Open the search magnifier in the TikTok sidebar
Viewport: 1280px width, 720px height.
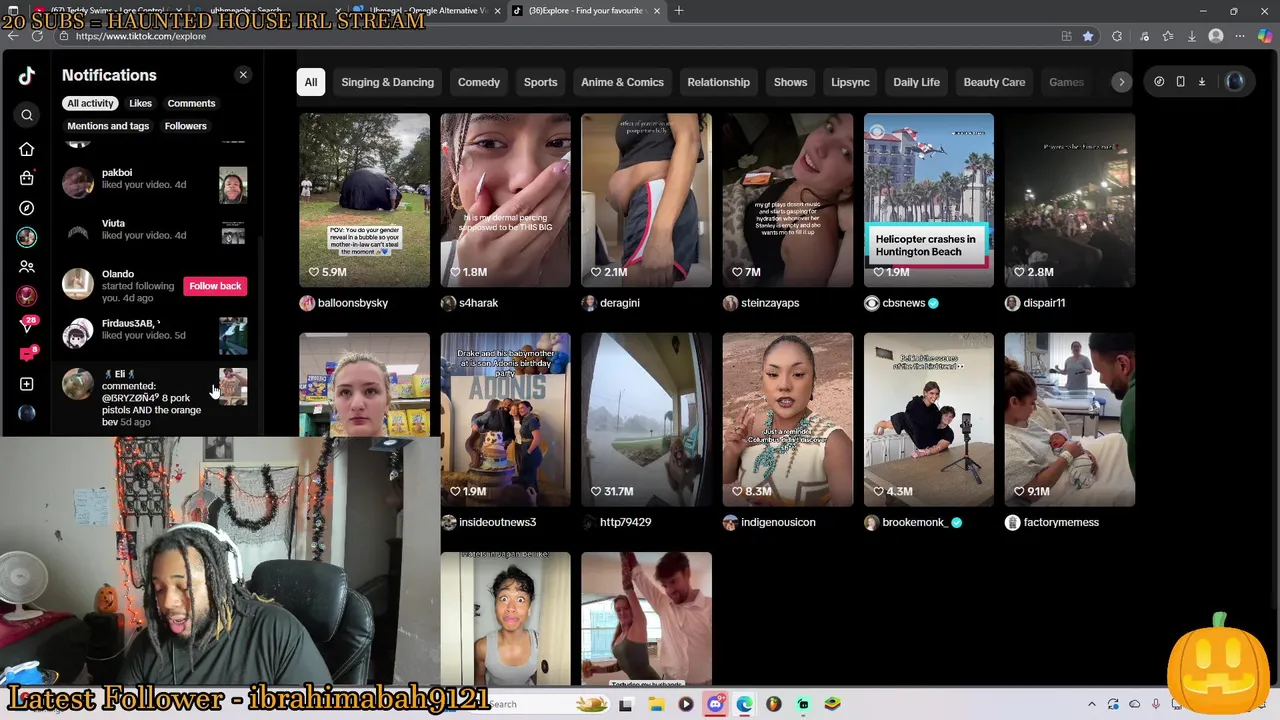tap(27, 115)
